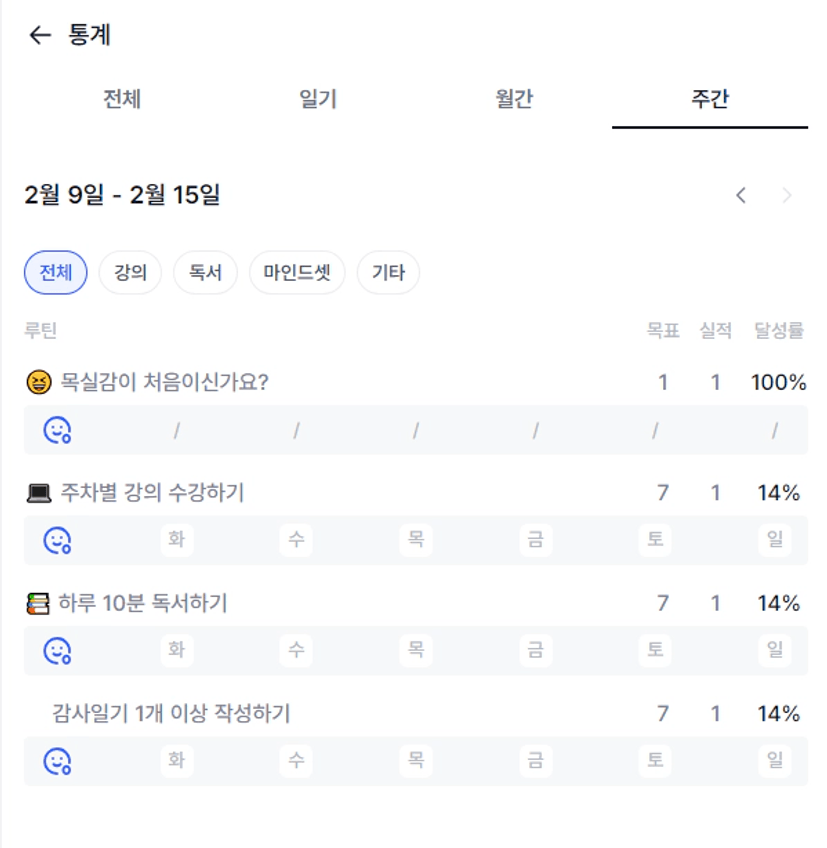Viewport: 827px width, 848px height.
Task: Click smiley icon in 목실감이 처음이신가요 row
Action: 57,431
